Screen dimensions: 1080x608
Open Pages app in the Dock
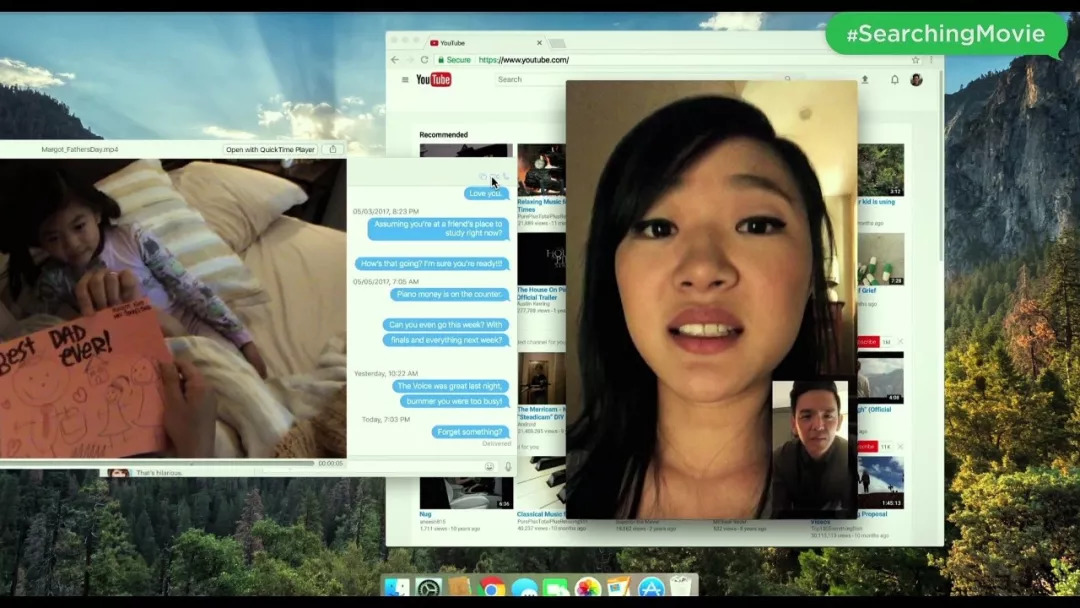[619, 588]
